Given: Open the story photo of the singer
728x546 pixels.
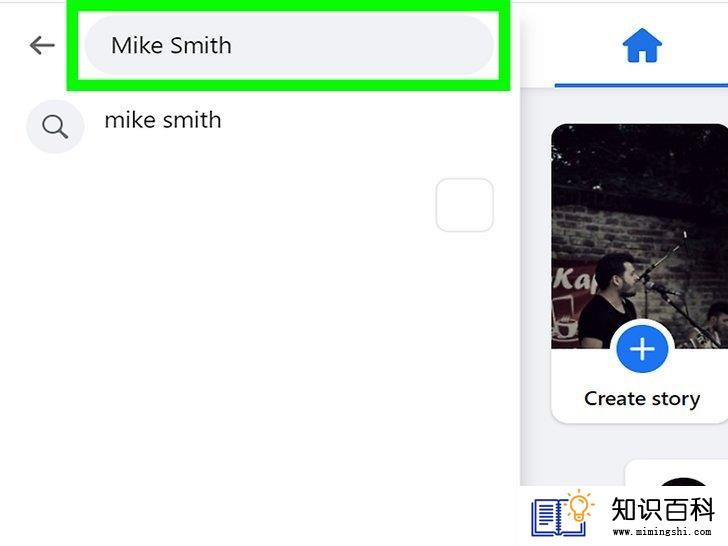Looking at the screenshot, I should click(x=639, y=236).
